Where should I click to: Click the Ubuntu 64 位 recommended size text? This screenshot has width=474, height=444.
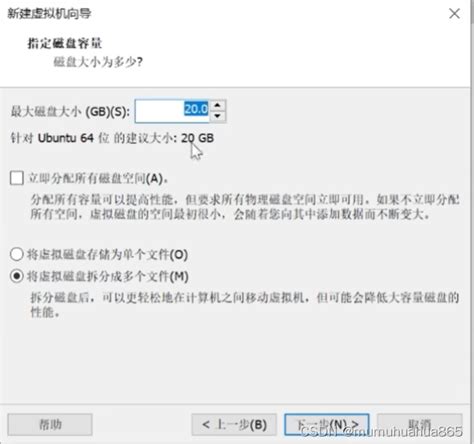[112, 138]
